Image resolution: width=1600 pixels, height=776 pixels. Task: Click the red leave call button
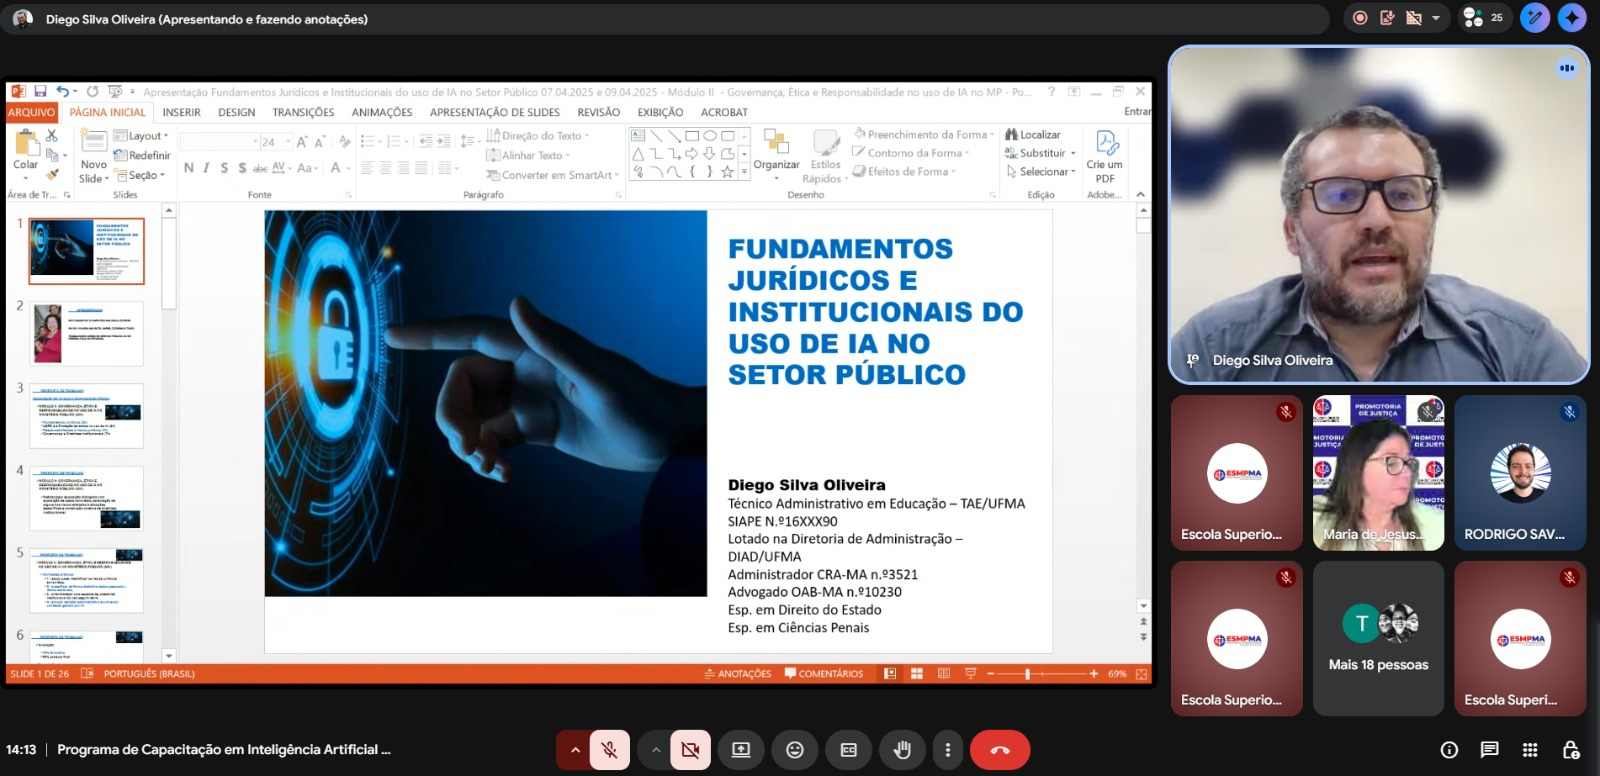(1000, 750)
